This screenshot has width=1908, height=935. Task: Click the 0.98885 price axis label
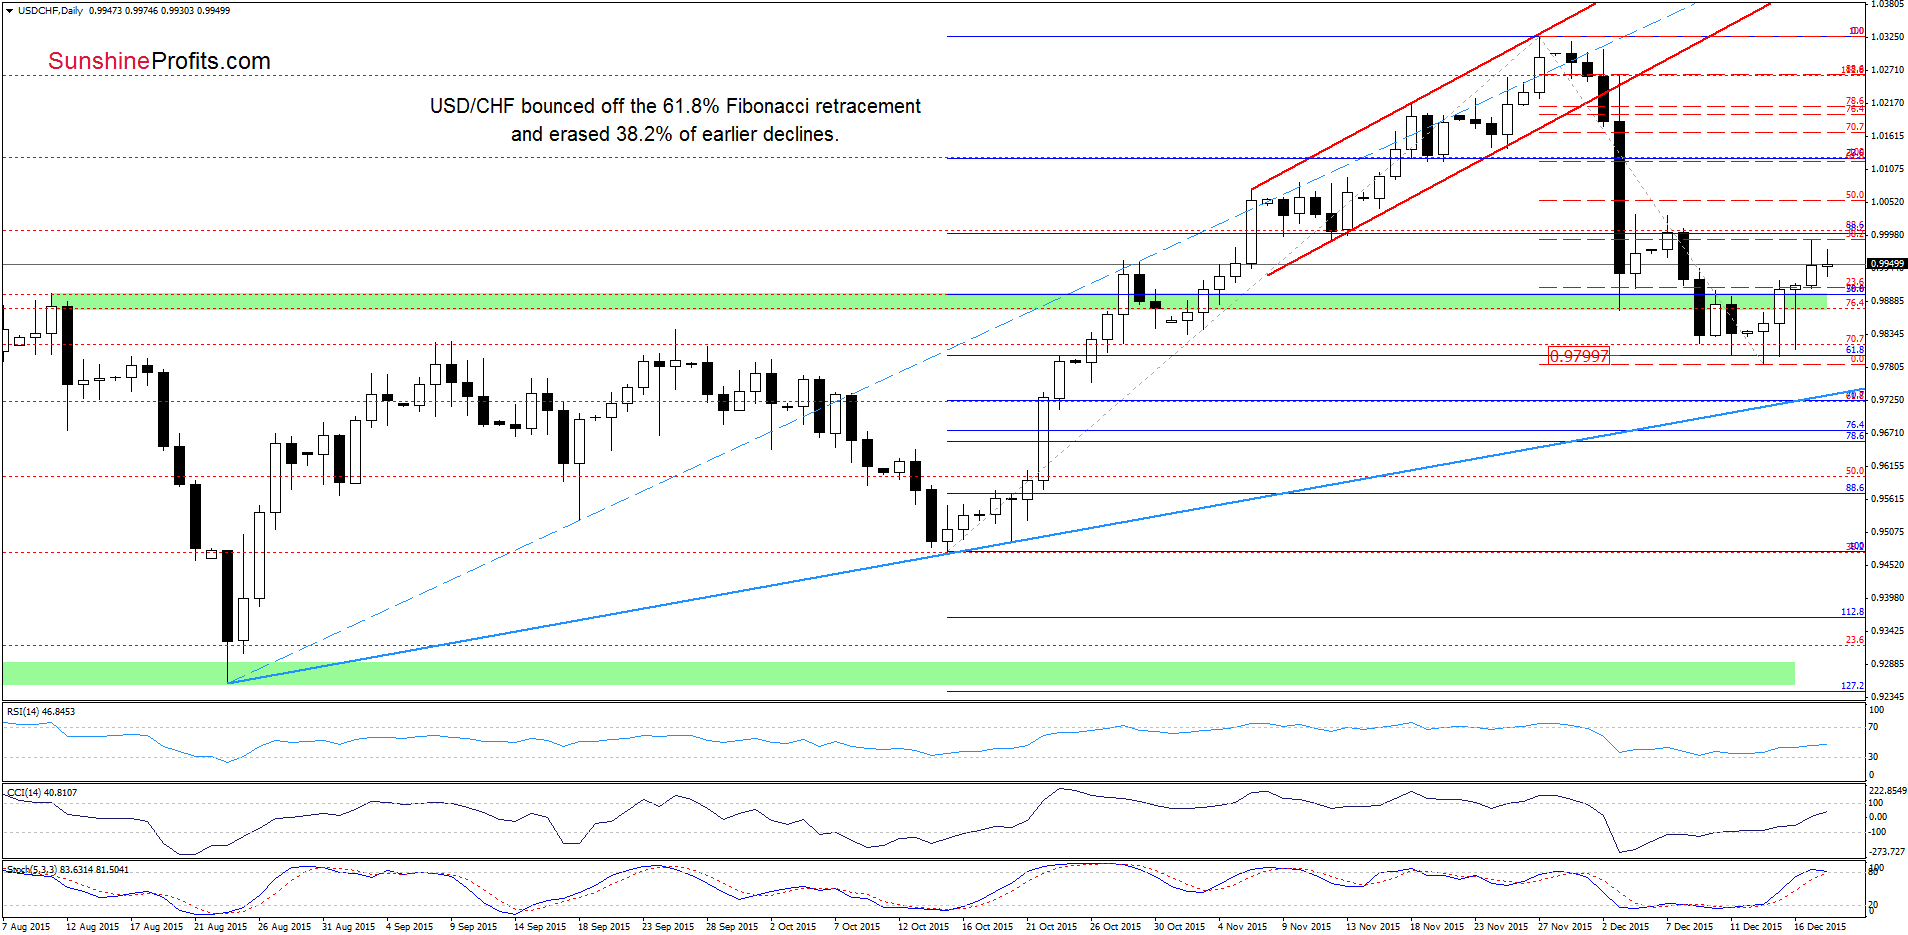(1887, 300)
